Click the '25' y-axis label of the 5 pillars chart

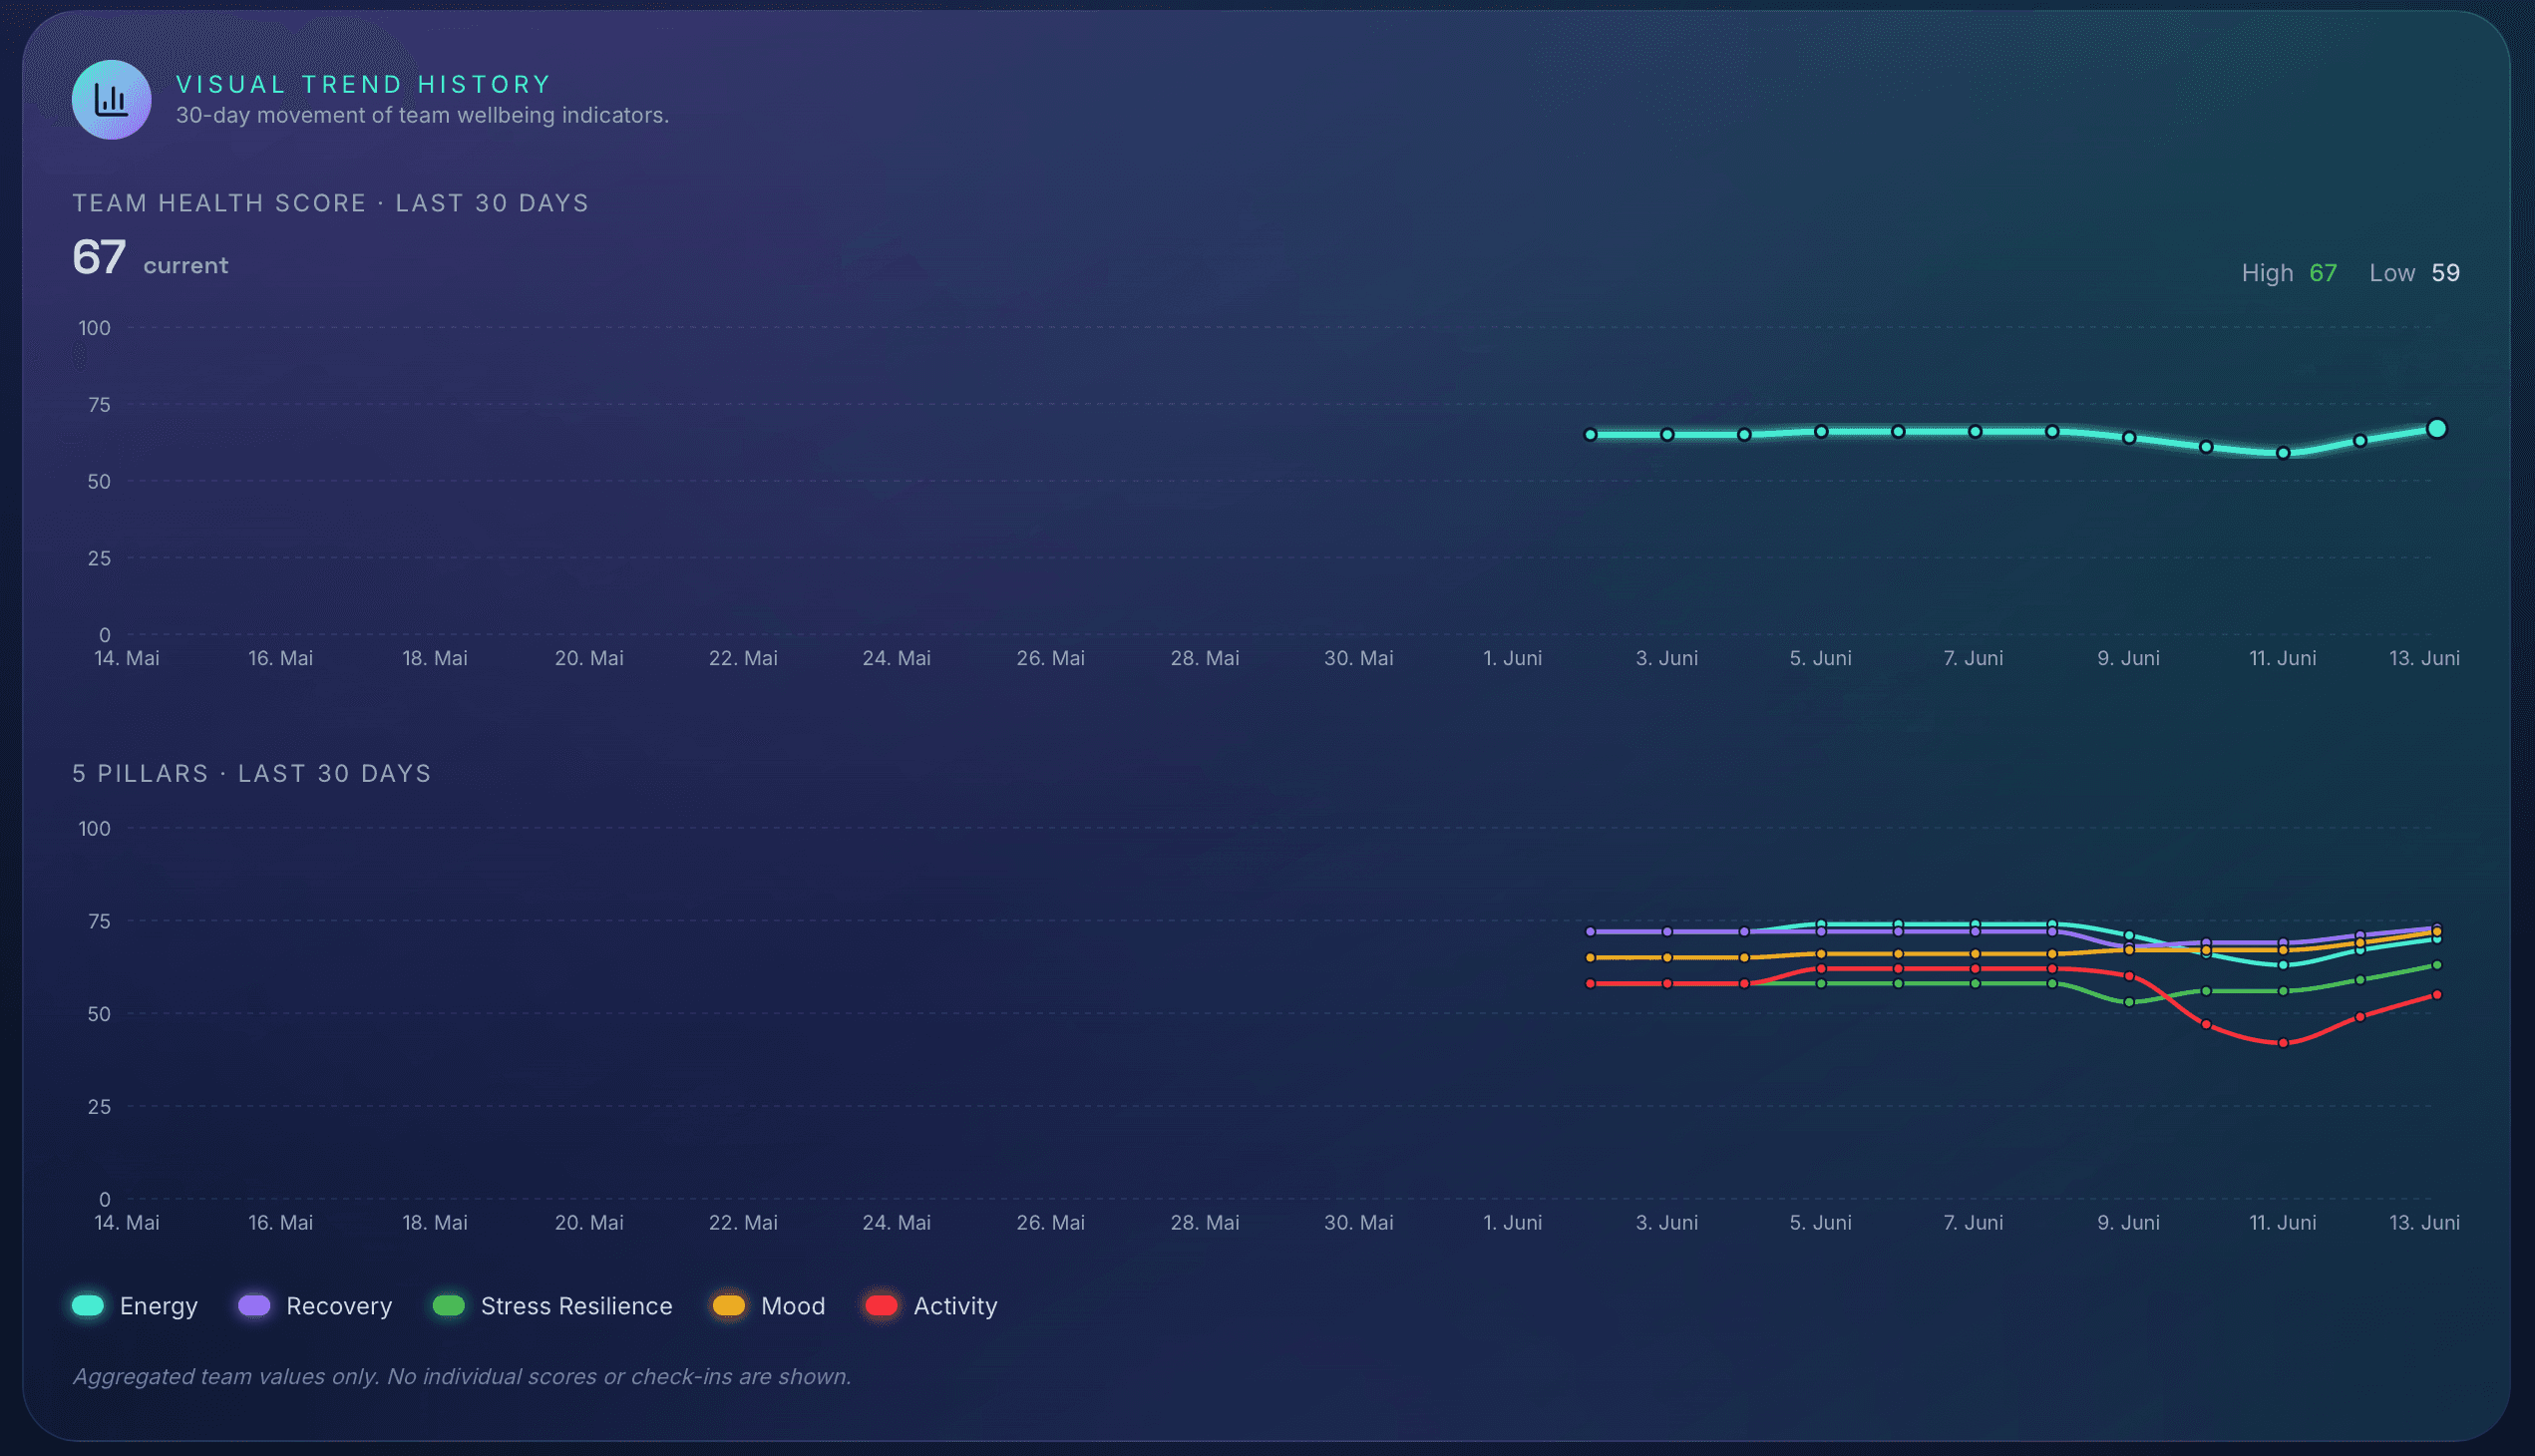99,1106
